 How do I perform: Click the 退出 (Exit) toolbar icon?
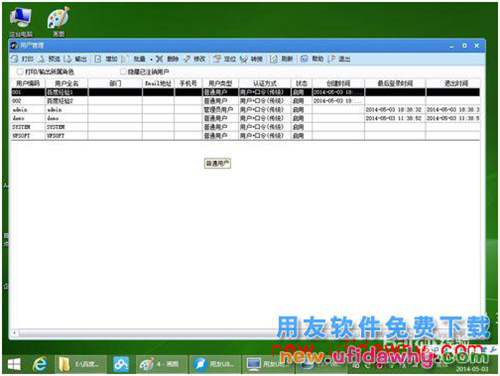point(331,59)
